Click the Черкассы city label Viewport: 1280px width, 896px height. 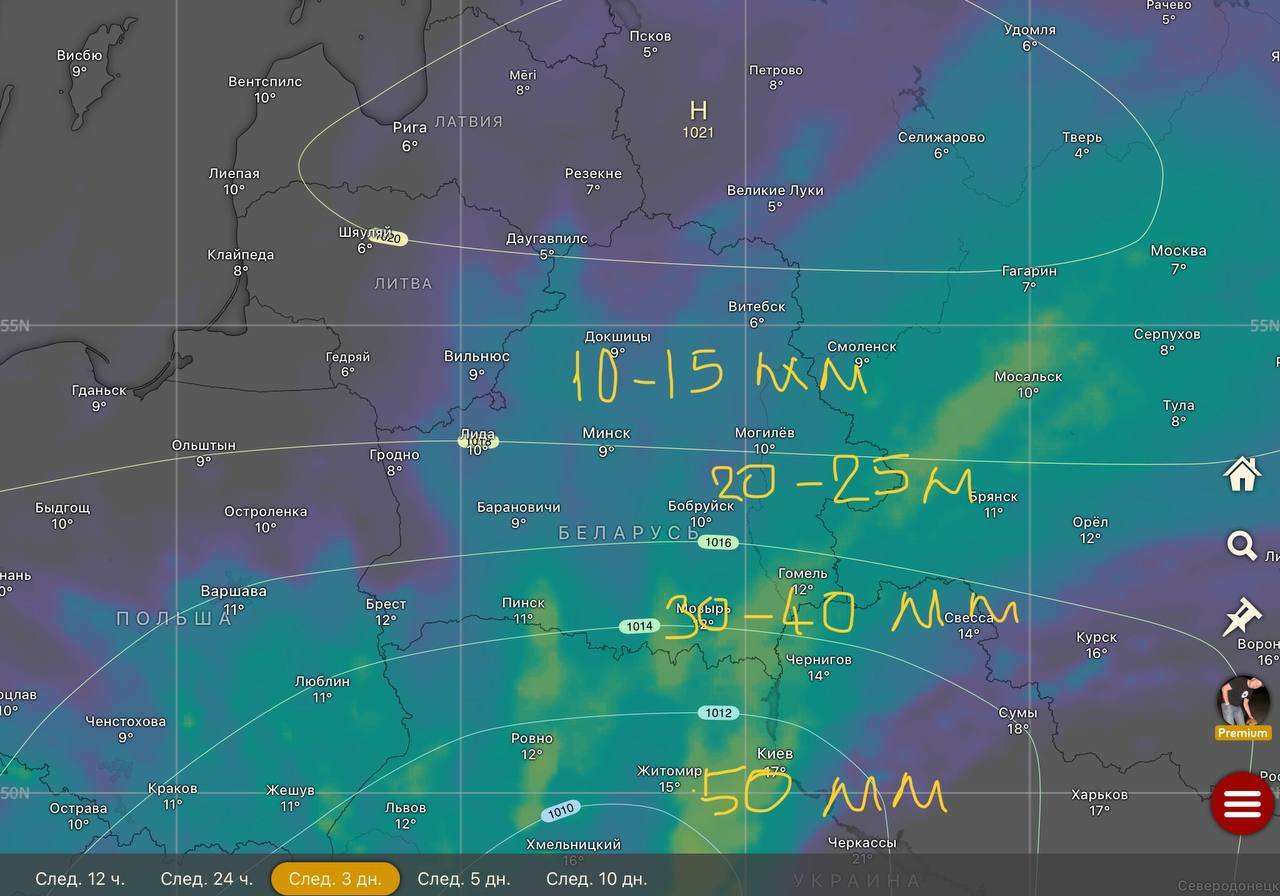pos(862,842)
